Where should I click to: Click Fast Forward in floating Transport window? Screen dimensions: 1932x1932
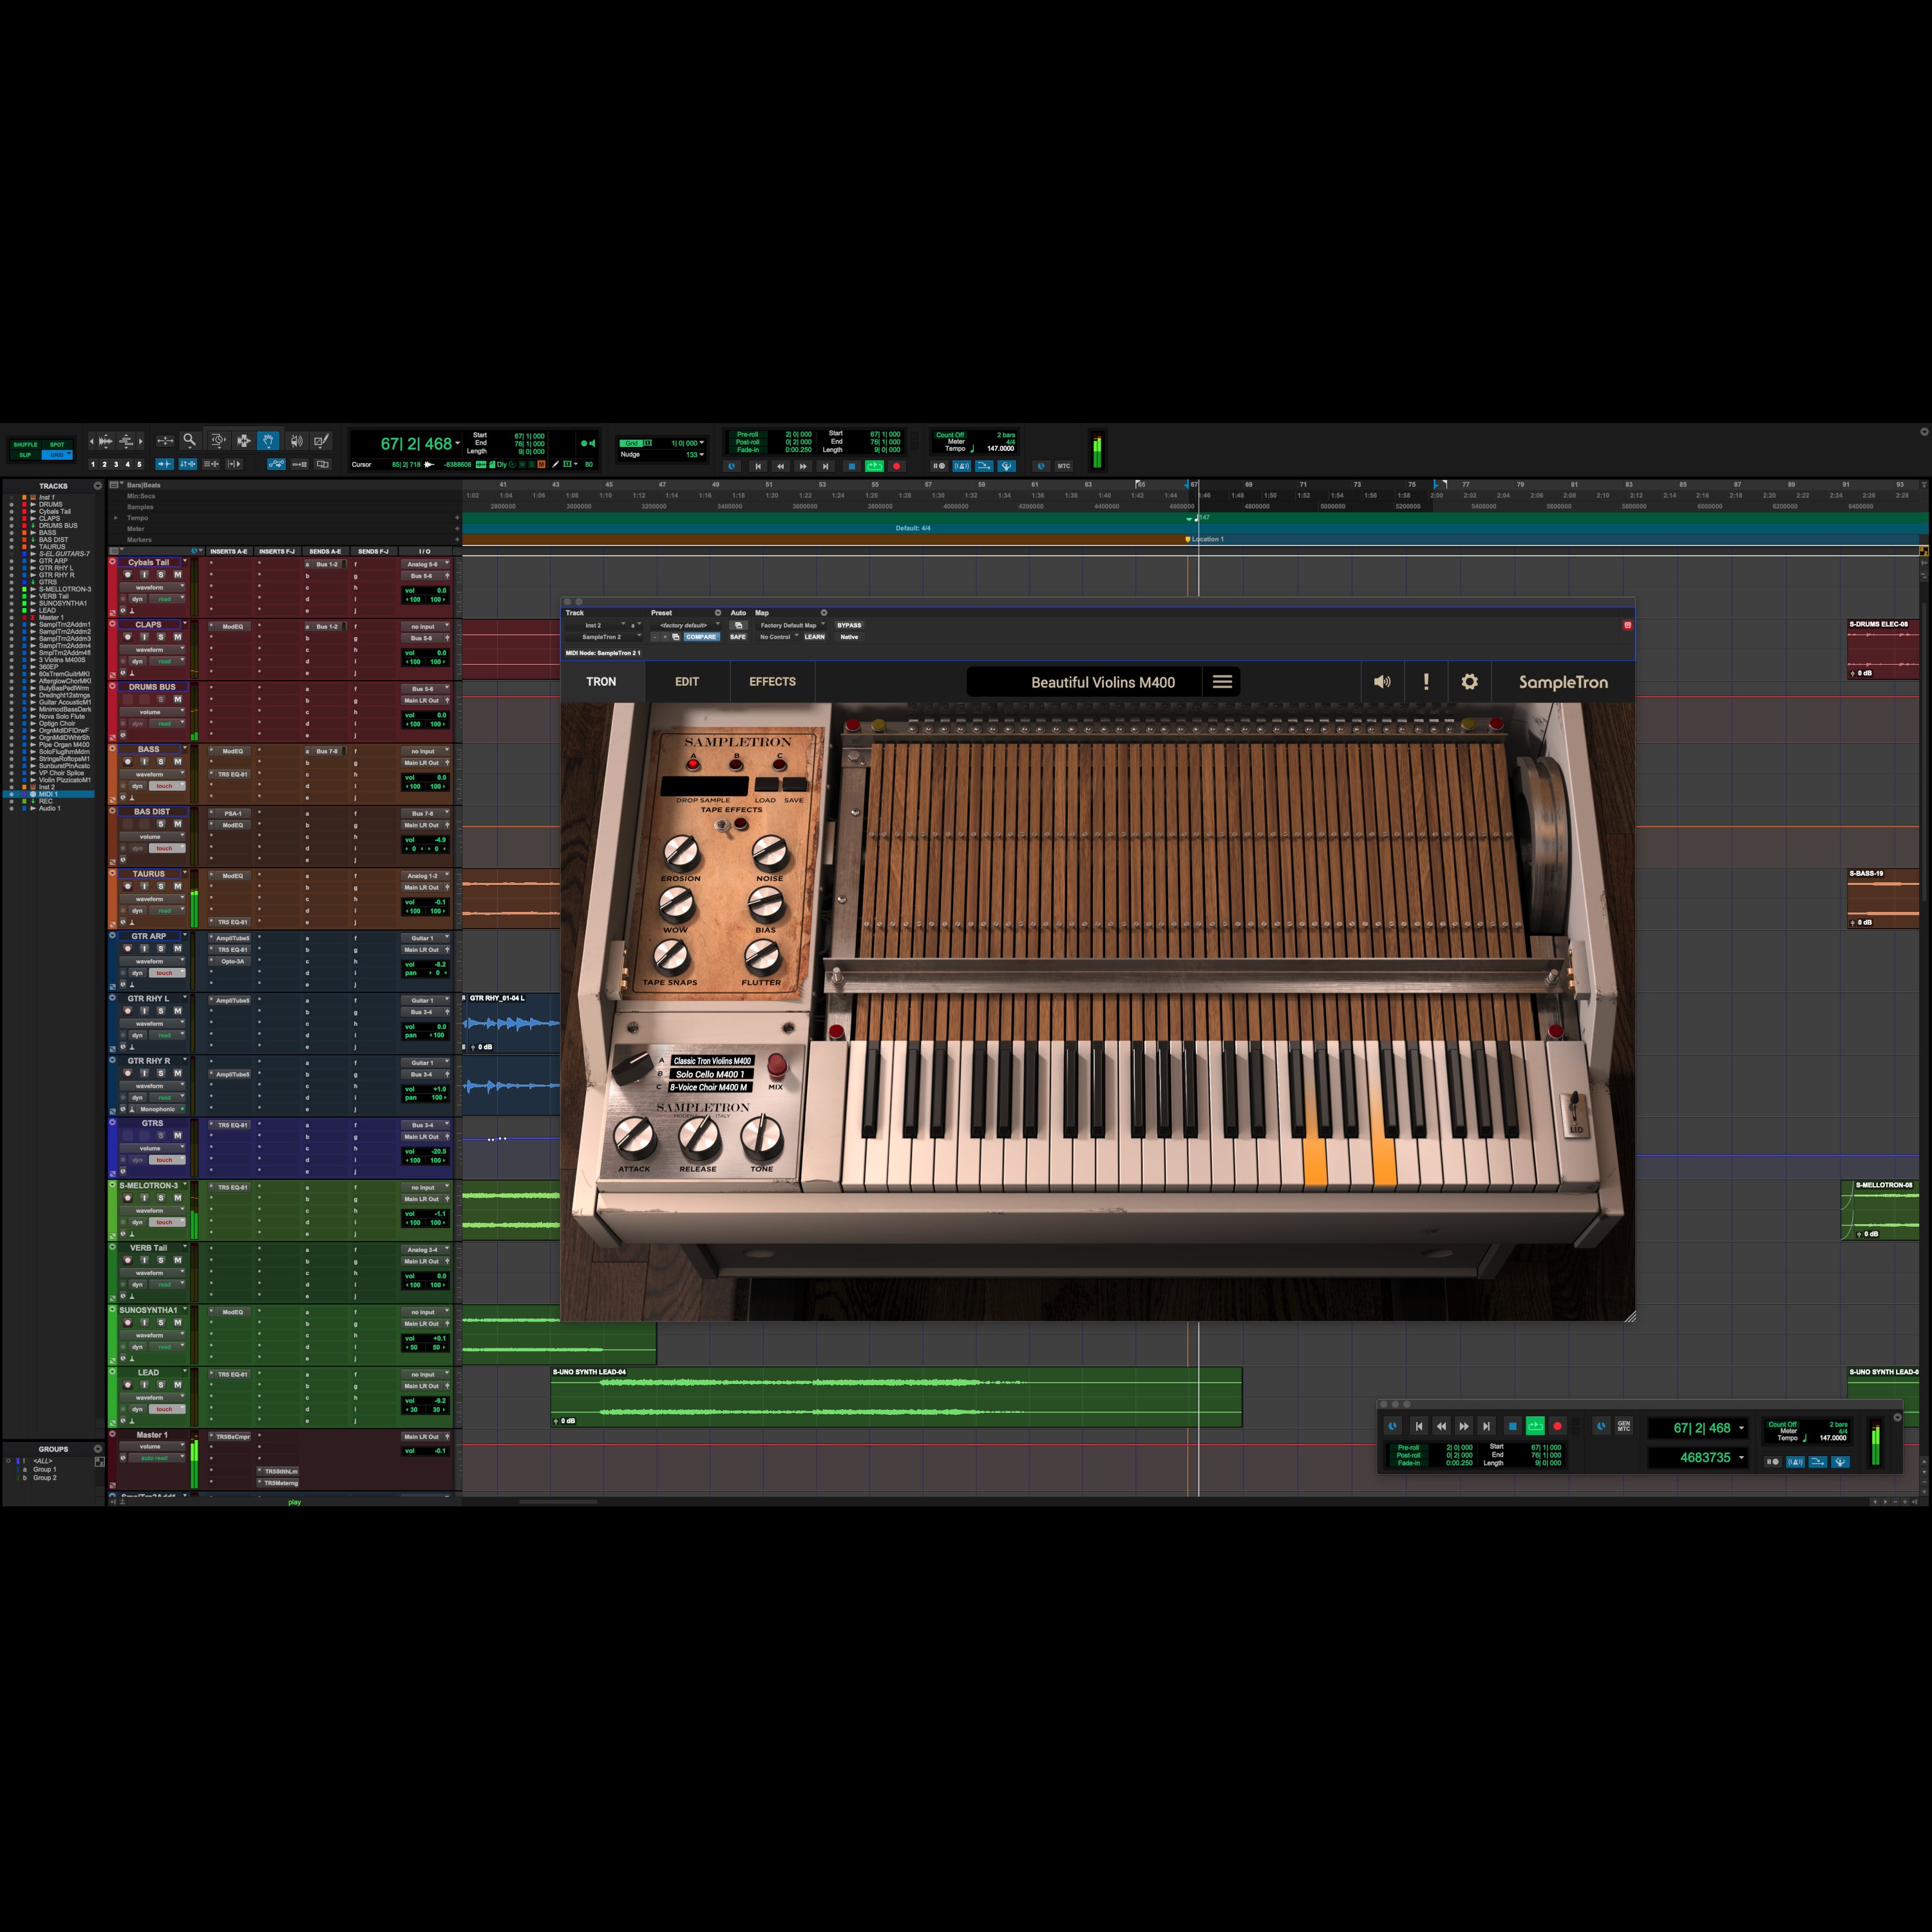(x=1464, y=1426)
